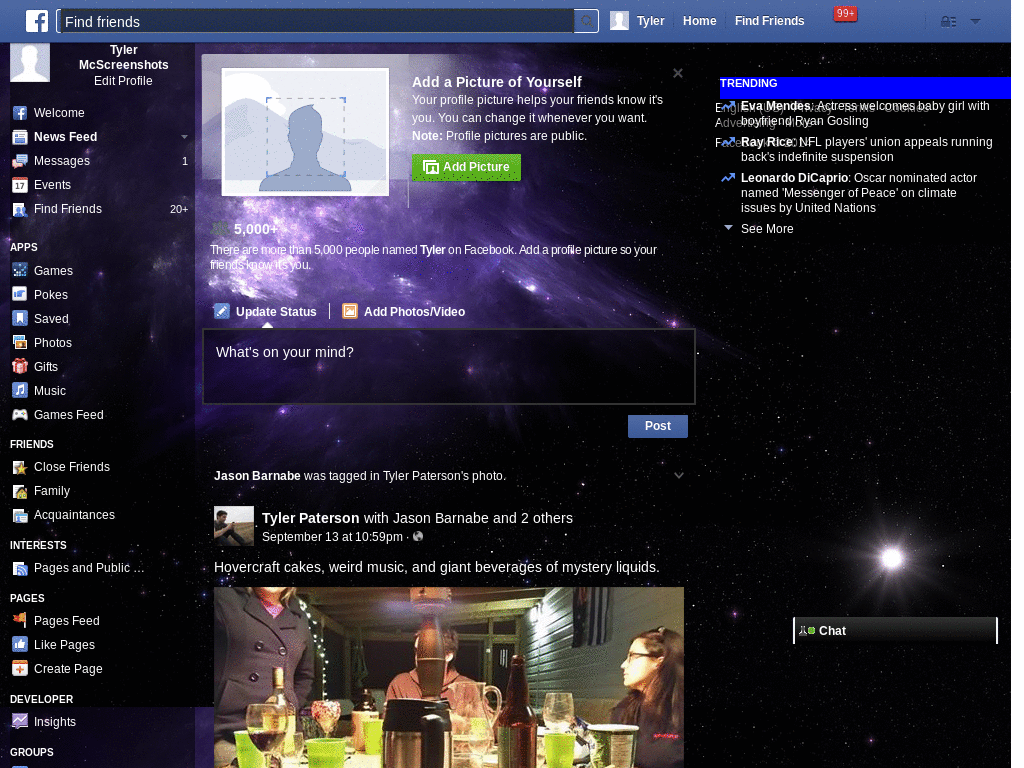Open the Chat bar

[x=895, y=630]
